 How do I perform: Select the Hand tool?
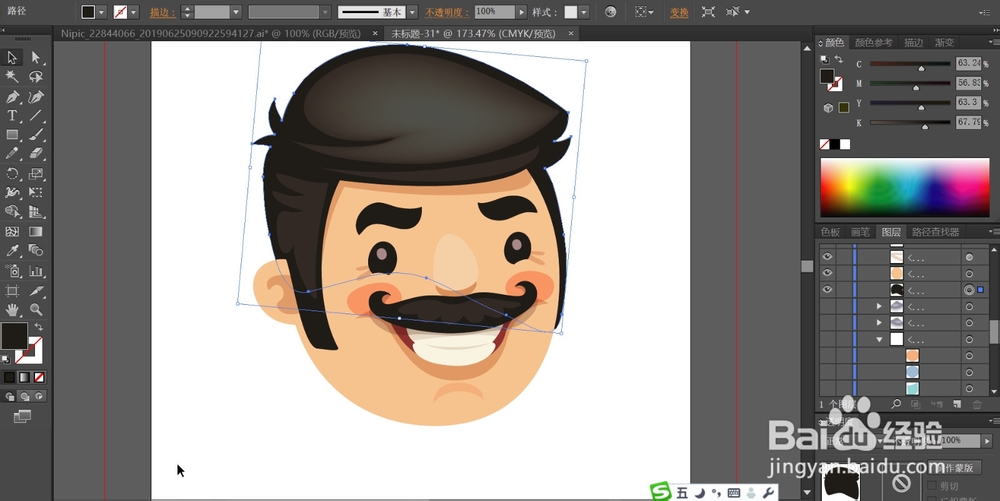pos(13,310)
